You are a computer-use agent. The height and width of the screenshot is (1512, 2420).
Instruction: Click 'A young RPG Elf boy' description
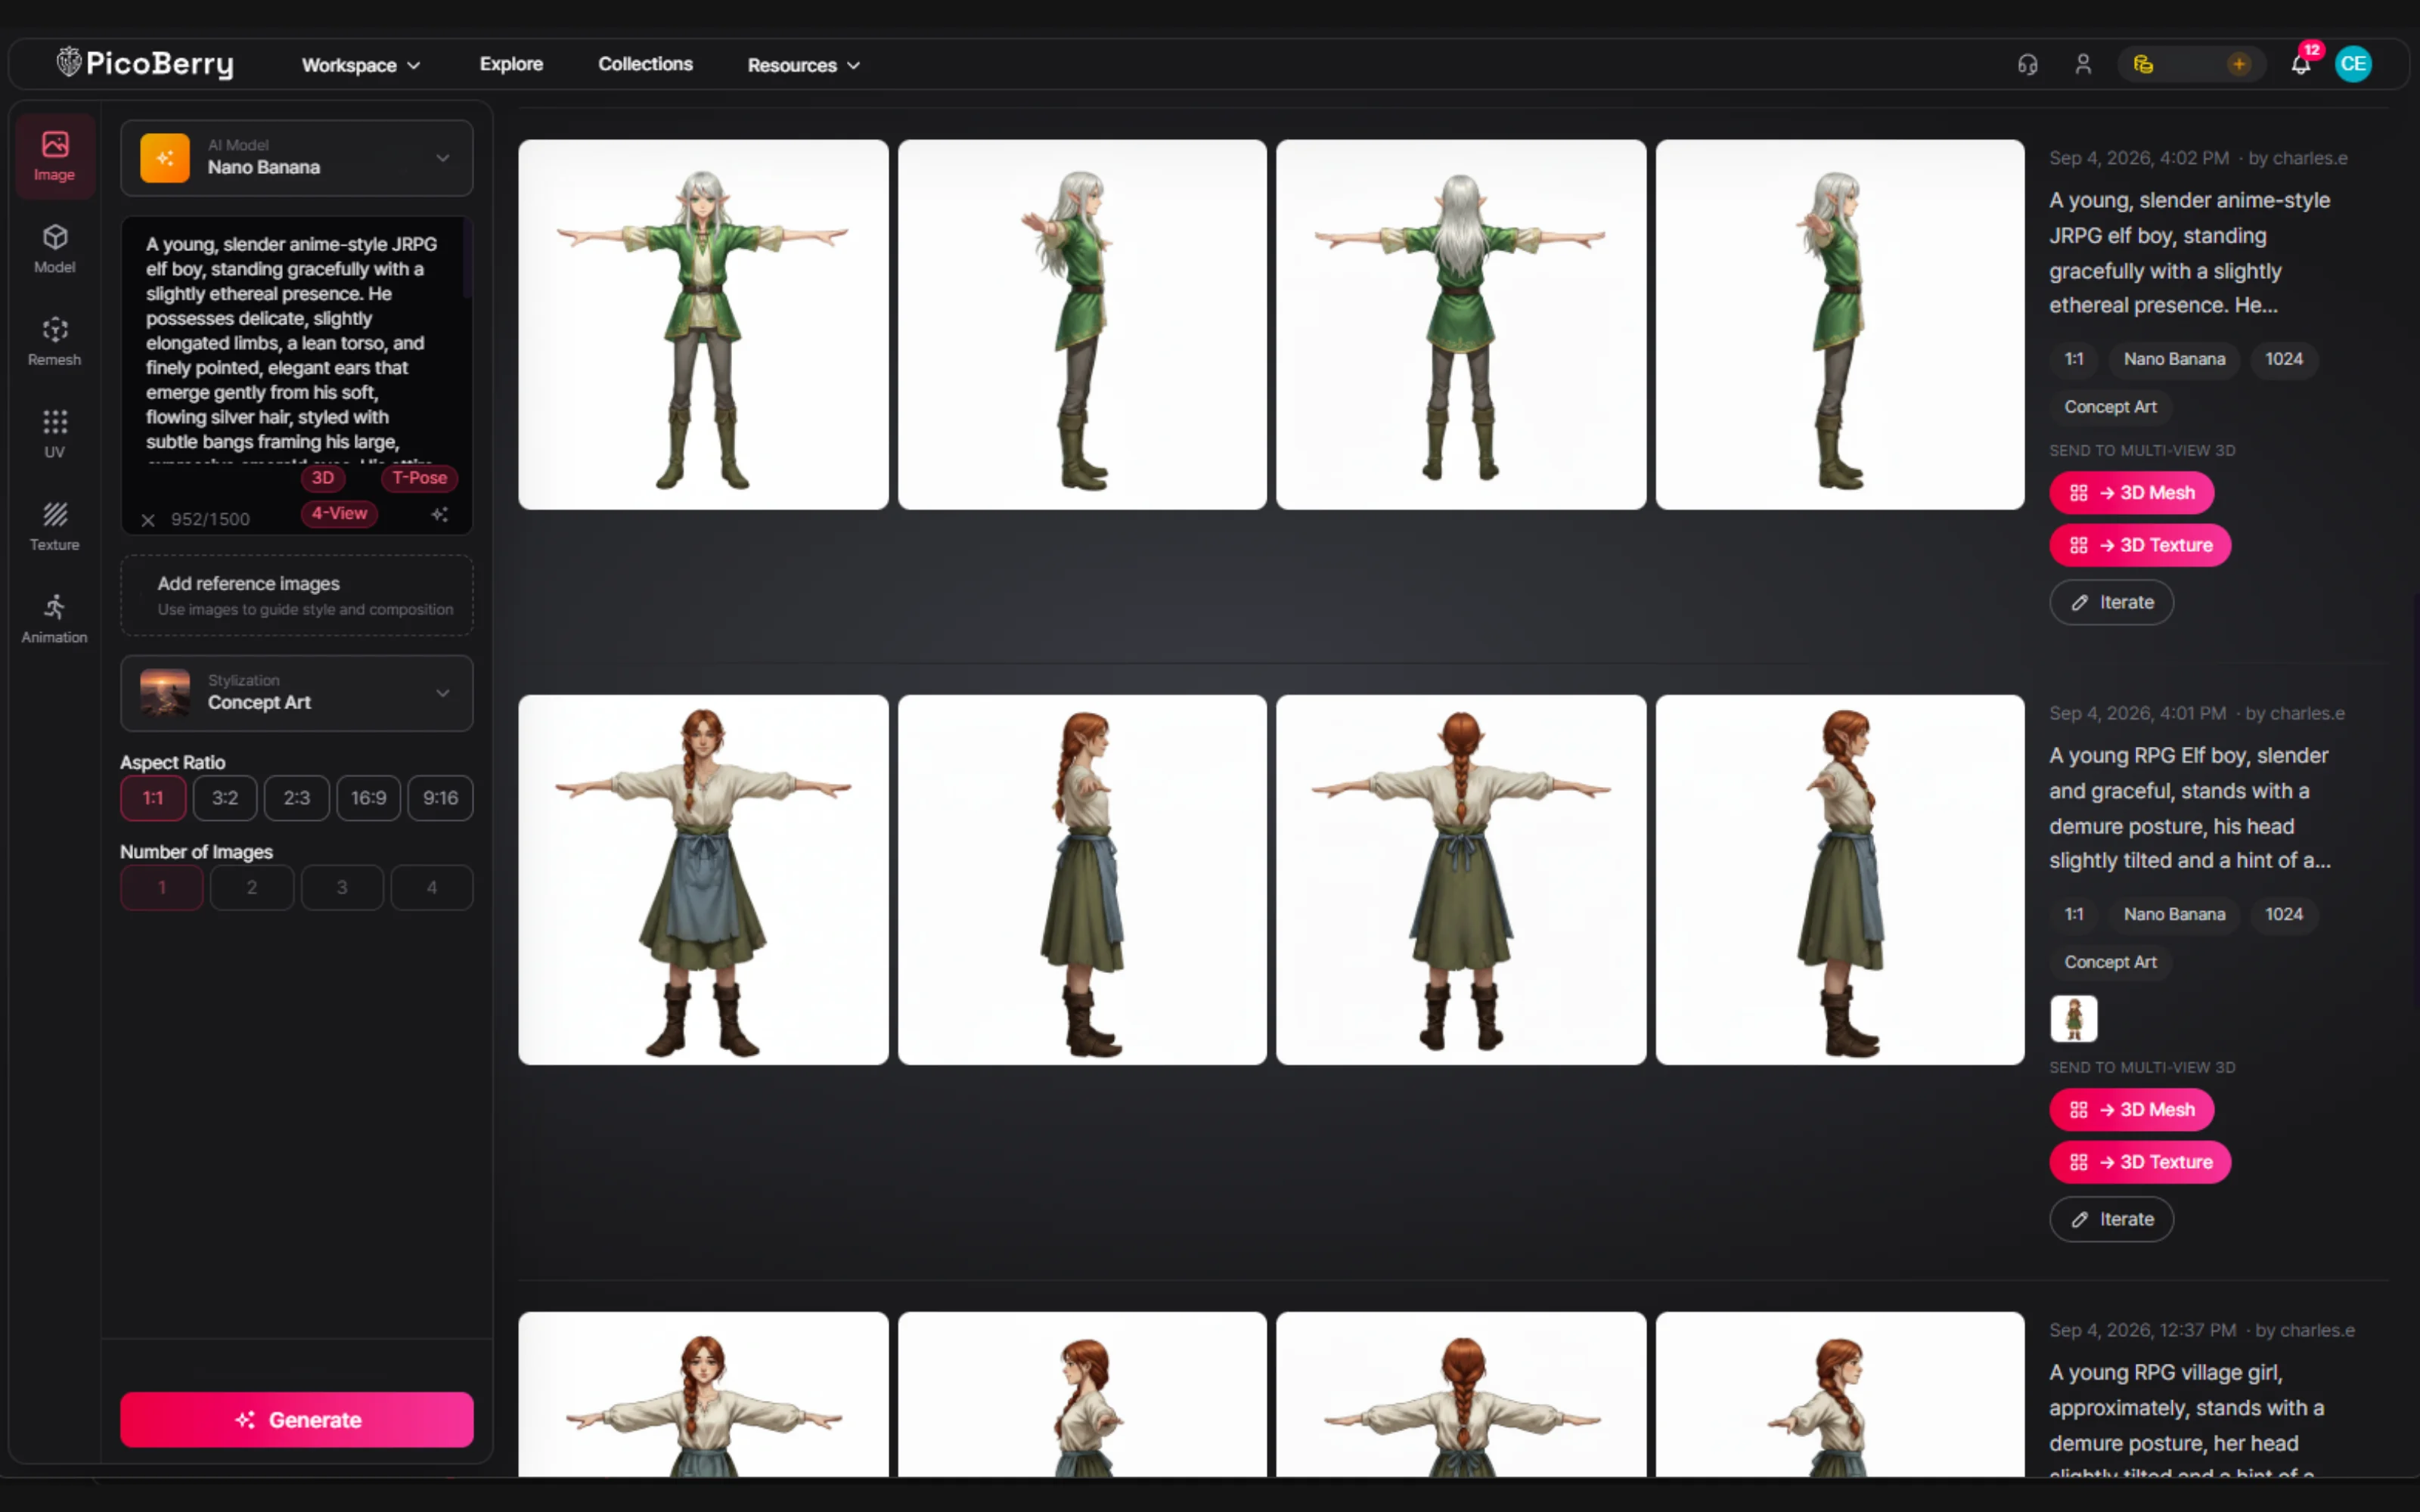[2189, 808]
